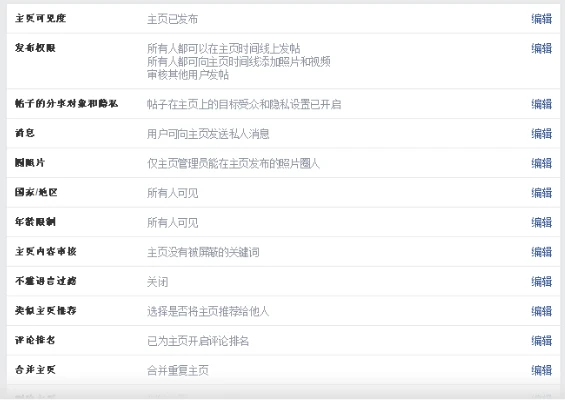Select the 评论排名 setting label

pyautogui.click(x=35, y=340)
